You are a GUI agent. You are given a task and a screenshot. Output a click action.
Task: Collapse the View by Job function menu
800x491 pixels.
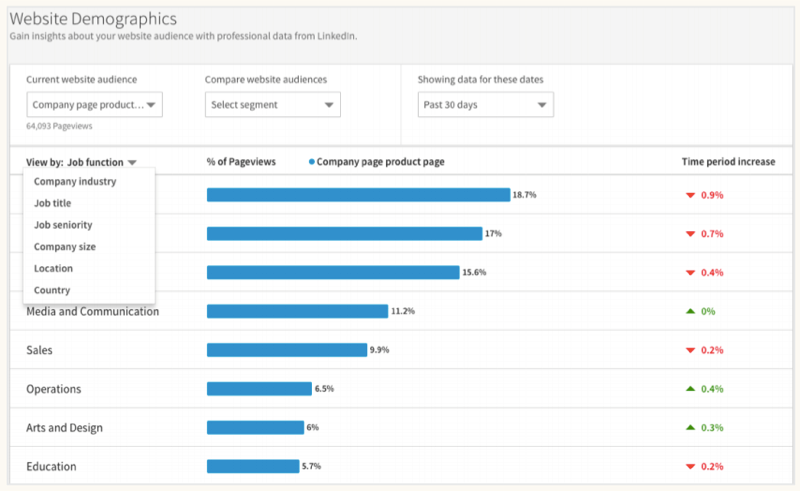click(81, 162)
